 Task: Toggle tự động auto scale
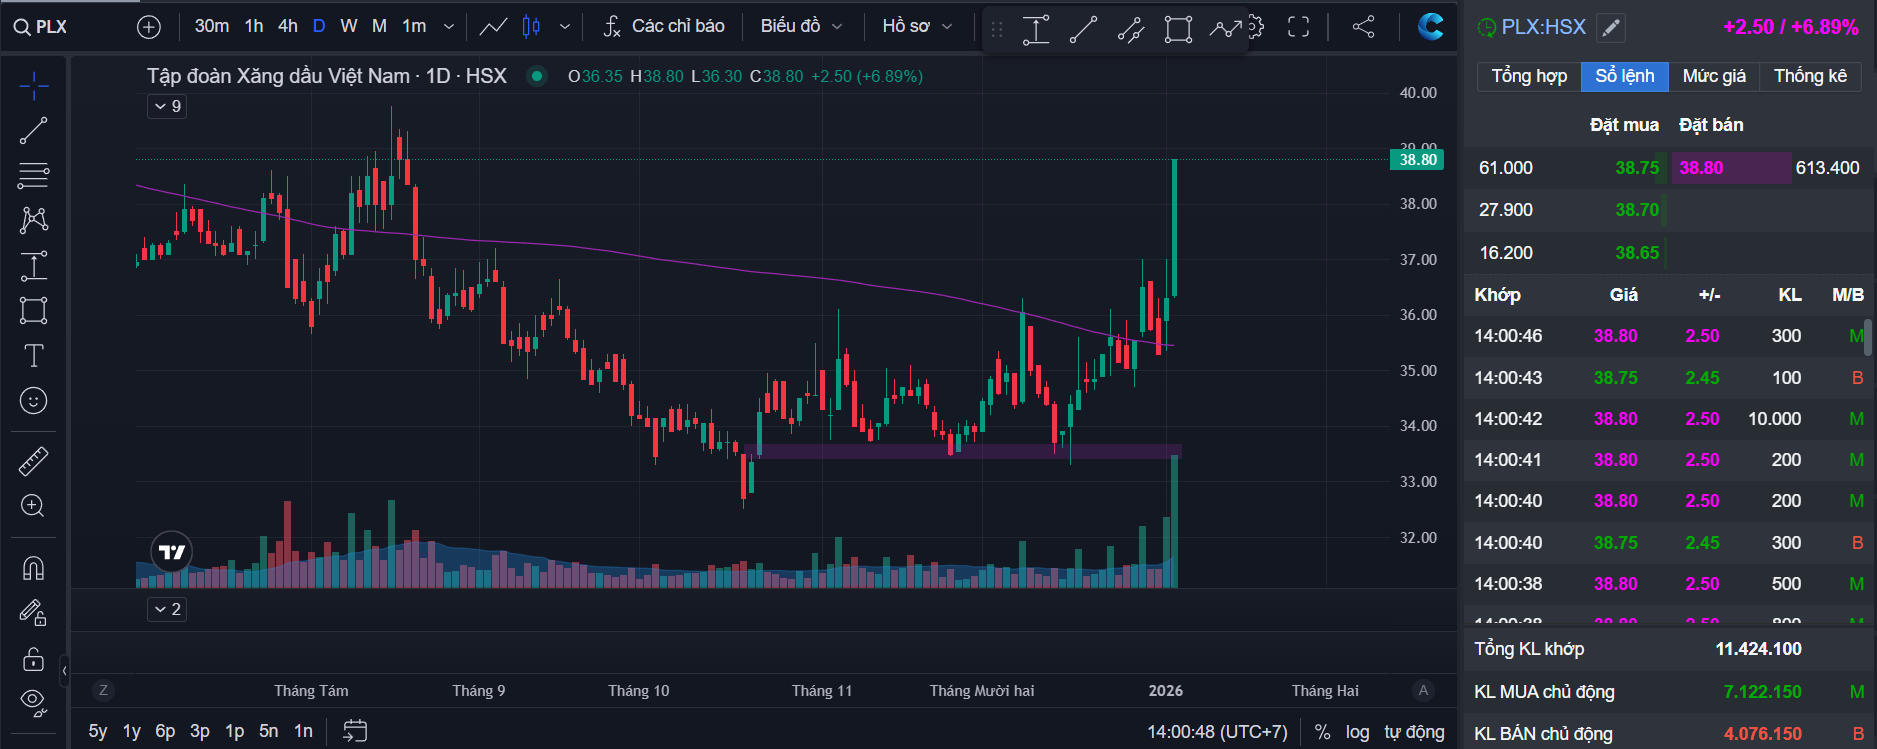tap(1414, 732)
